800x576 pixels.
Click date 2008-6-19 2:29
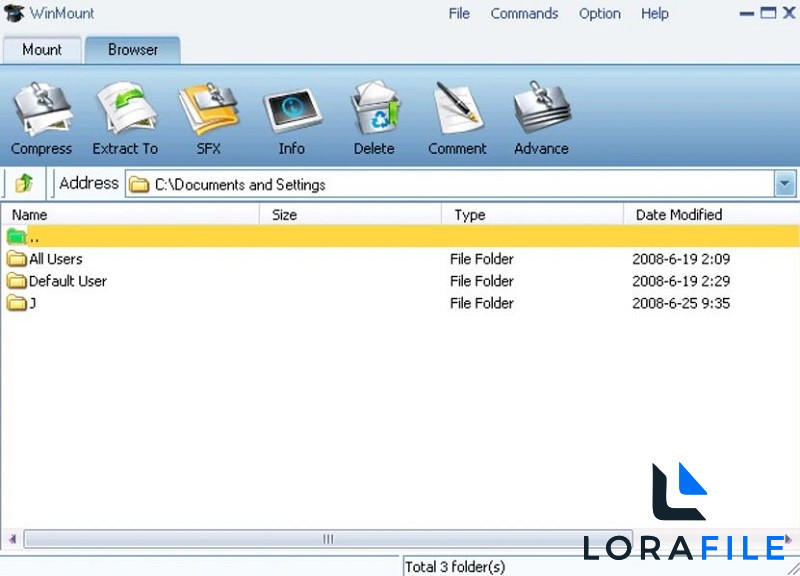[681, 281]
